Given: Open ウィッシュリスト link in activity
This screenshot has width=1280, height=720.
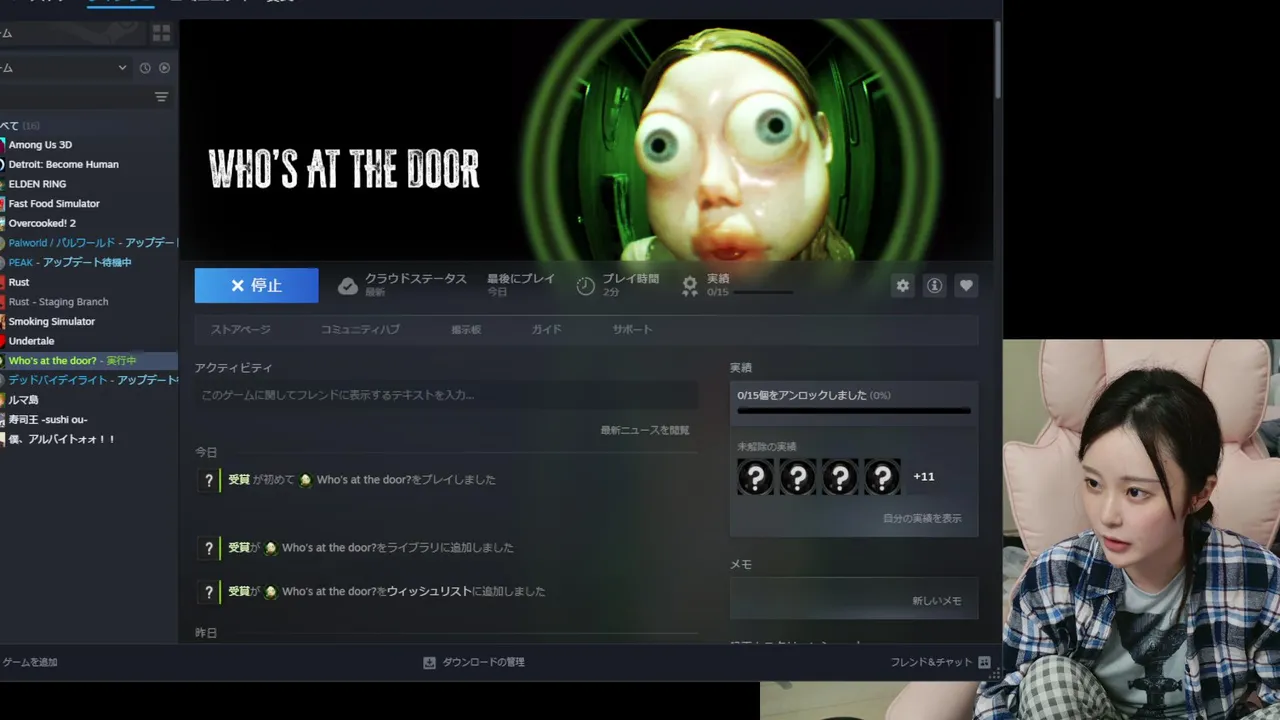Looking at the screenshot, I should [x=429, y=592].
